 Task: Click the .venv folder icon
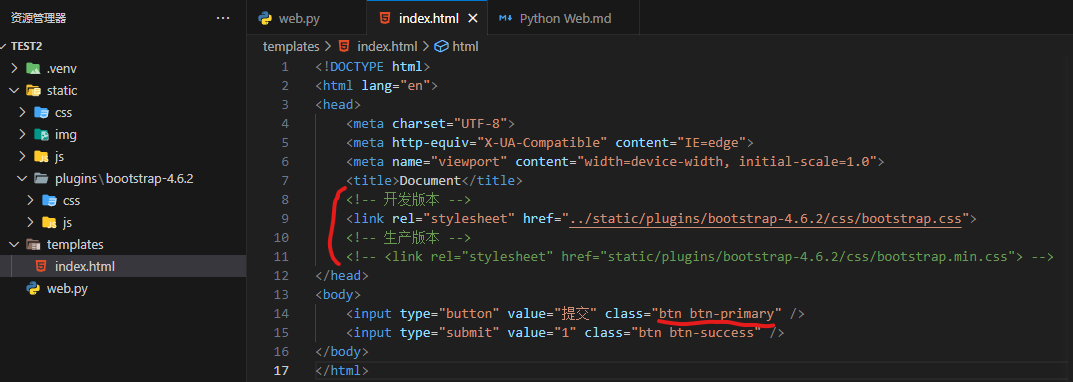tap(33, 68)
